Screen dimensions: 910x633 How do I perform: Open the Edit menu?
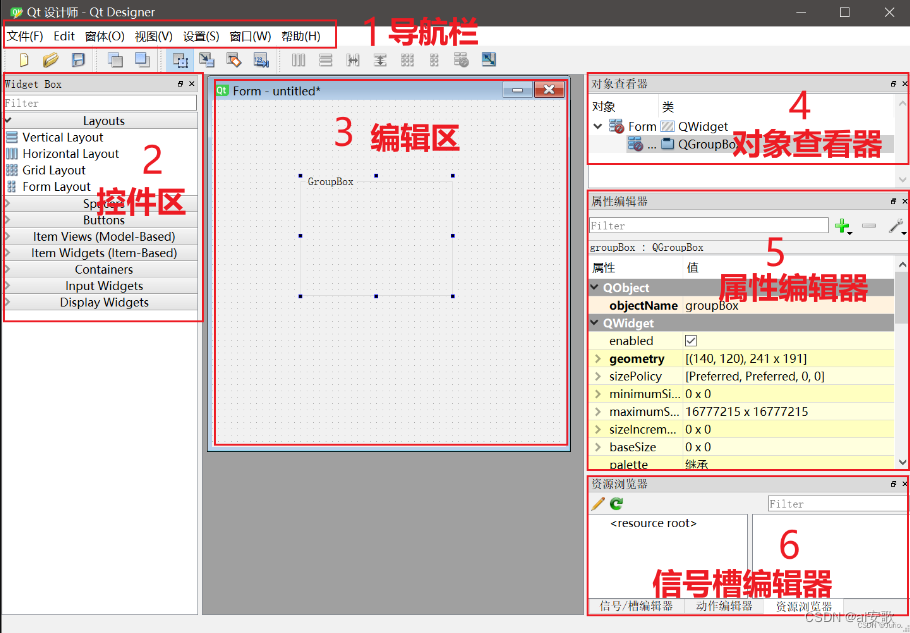click(x=64, y=36)
